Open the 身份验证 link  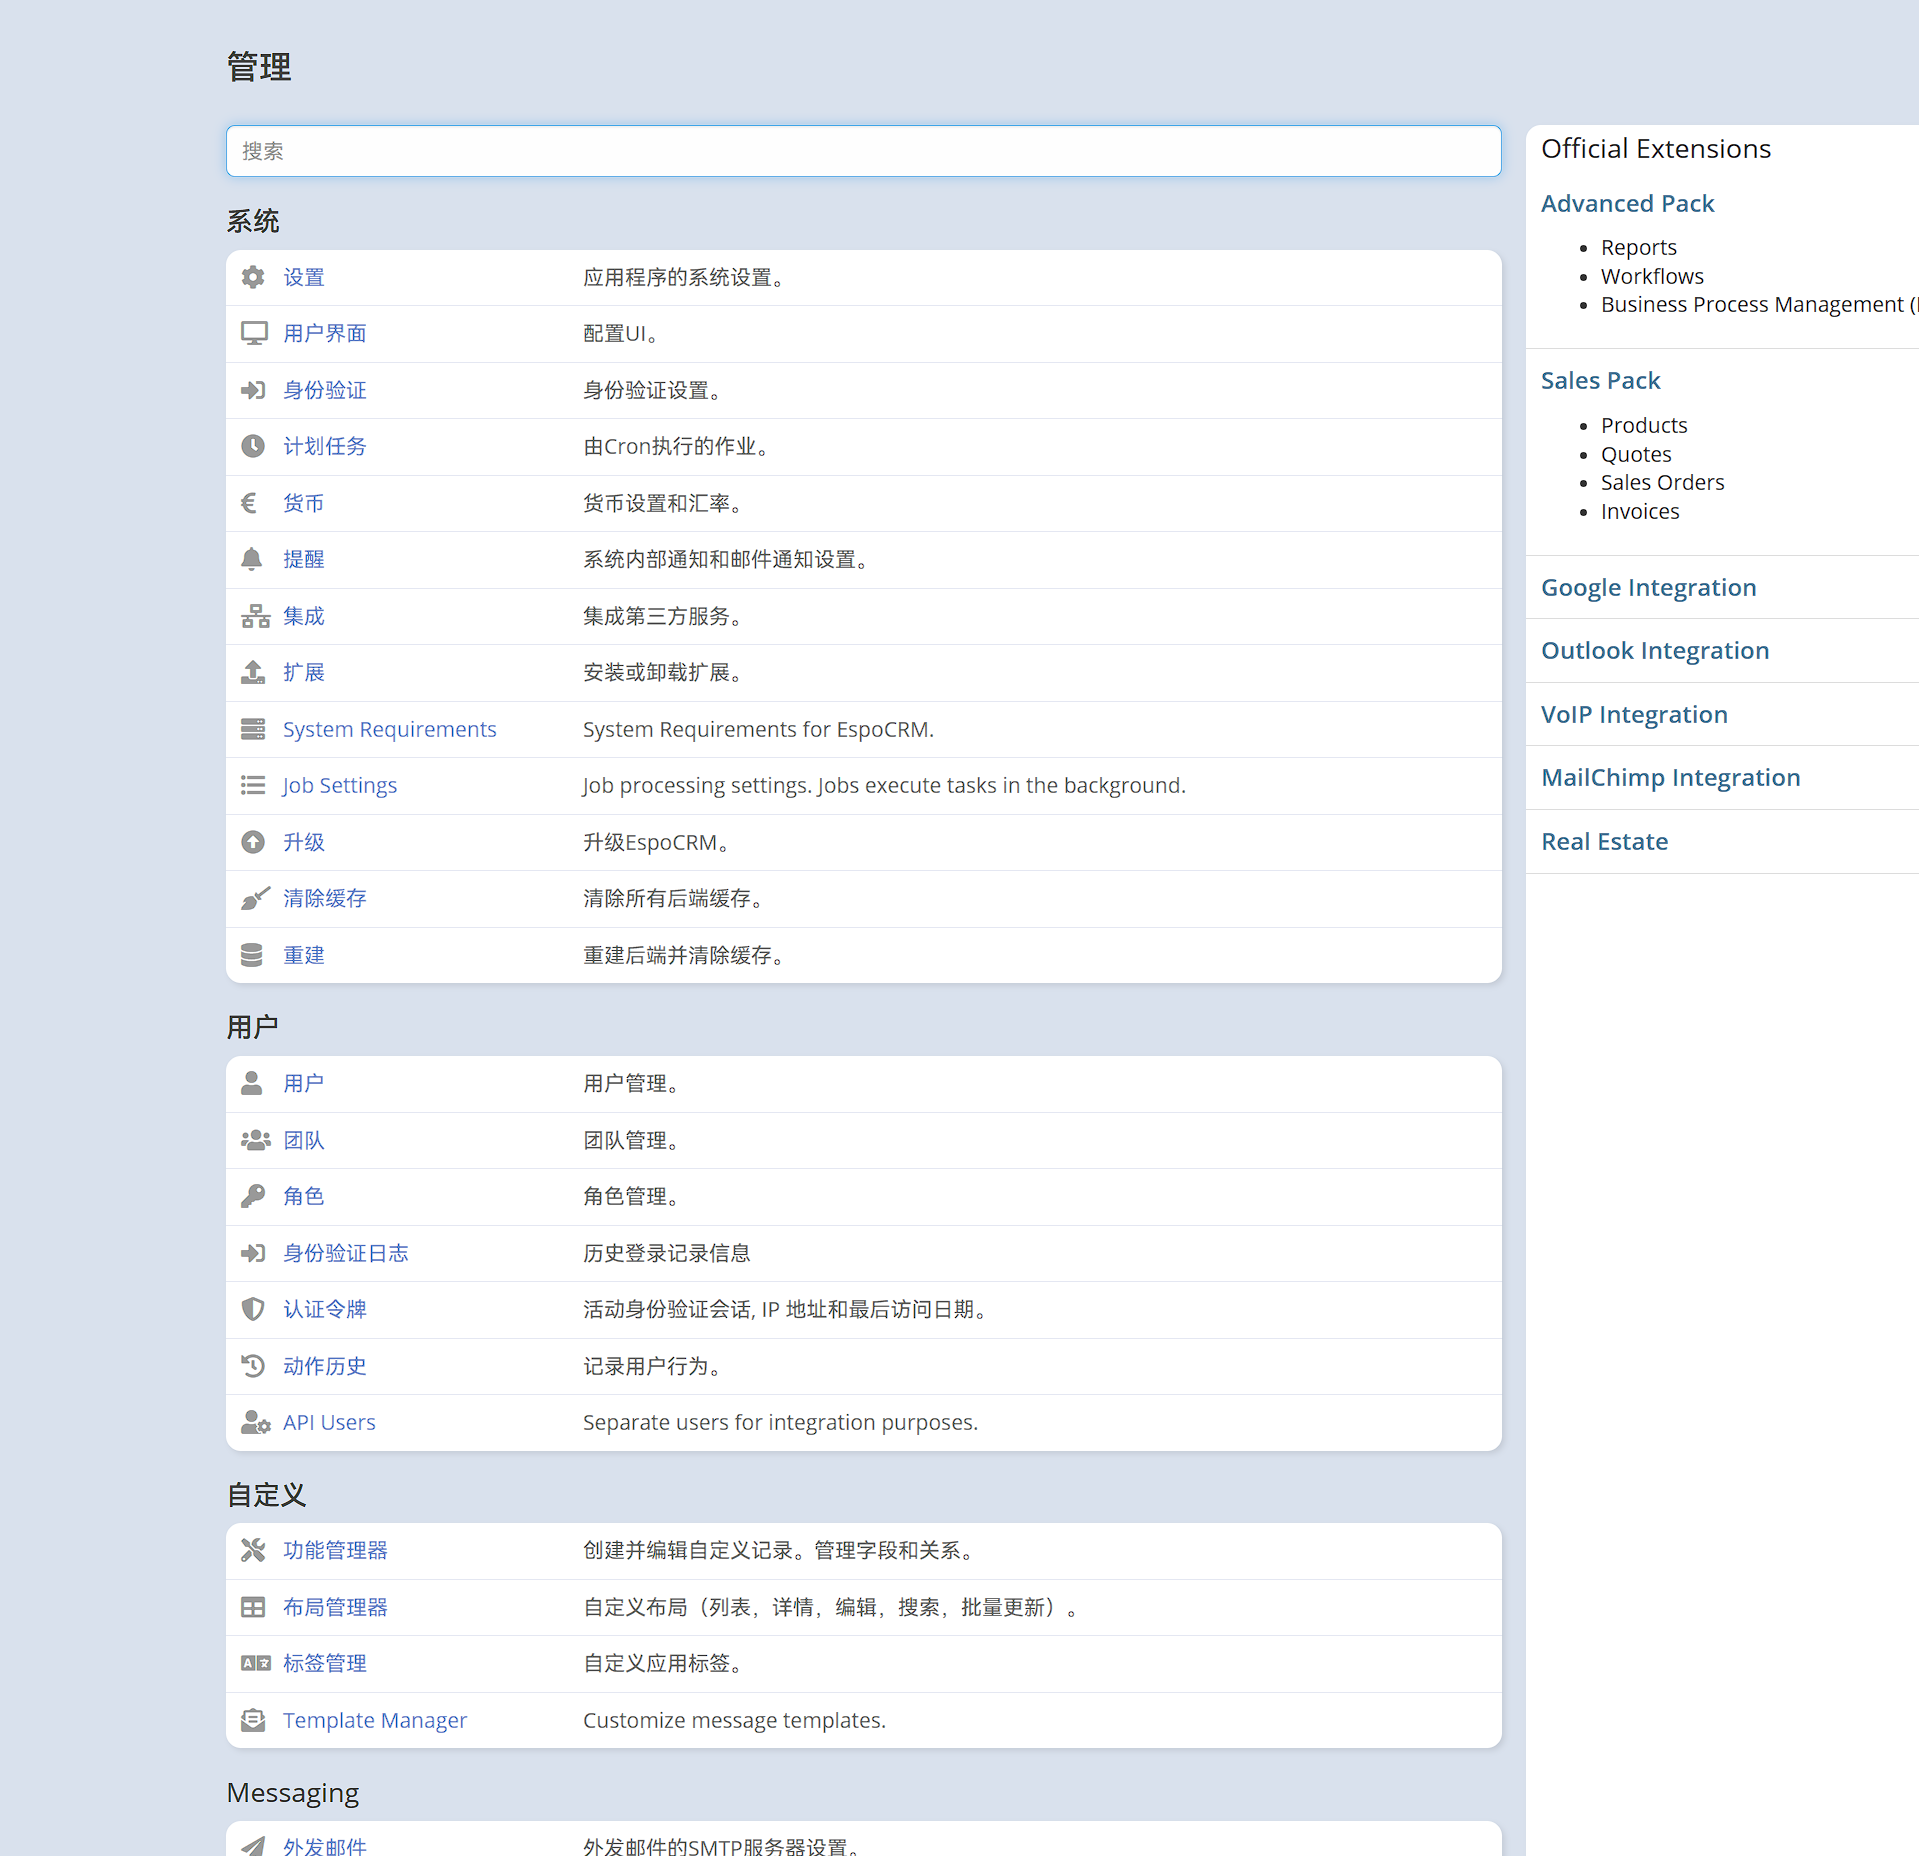(x=324, y=390)
